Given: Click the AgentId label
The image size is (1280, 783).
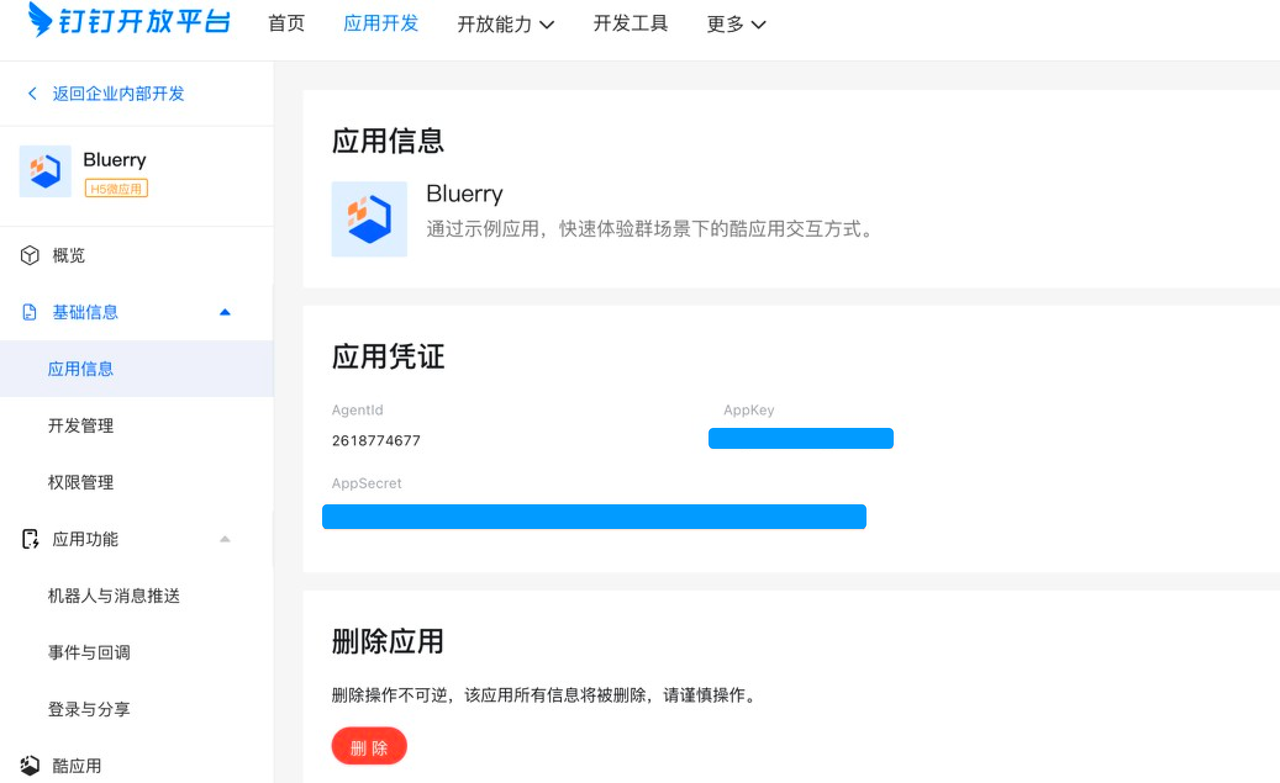Looking at the screenshot, I should click(358, 410).
